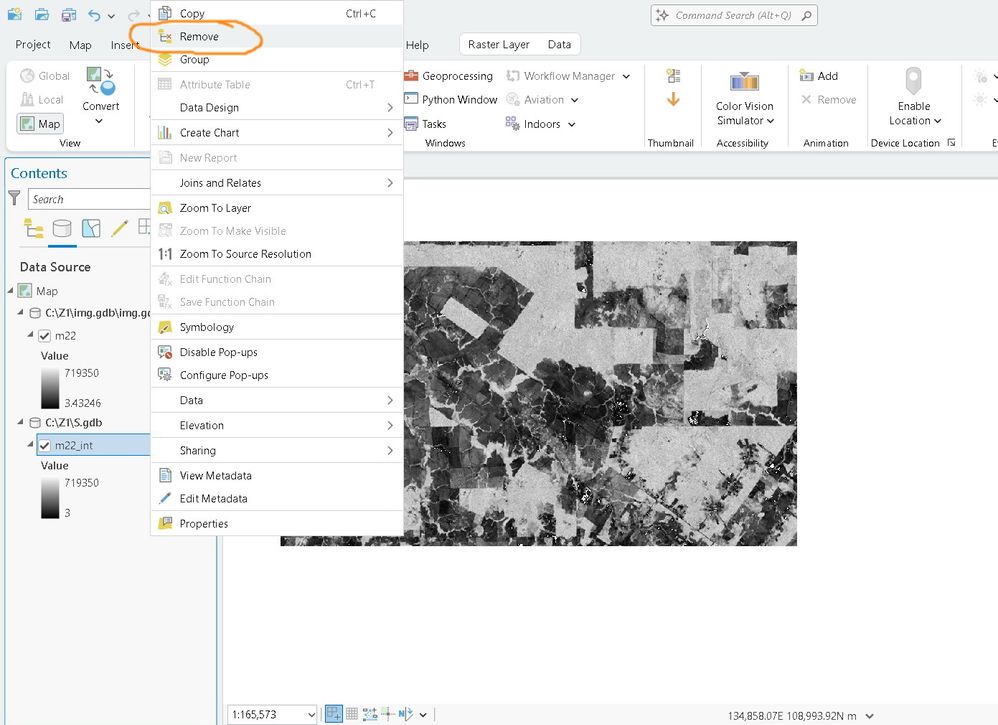
Task: Open the Project ribbon tab
Action: point(32,45)
